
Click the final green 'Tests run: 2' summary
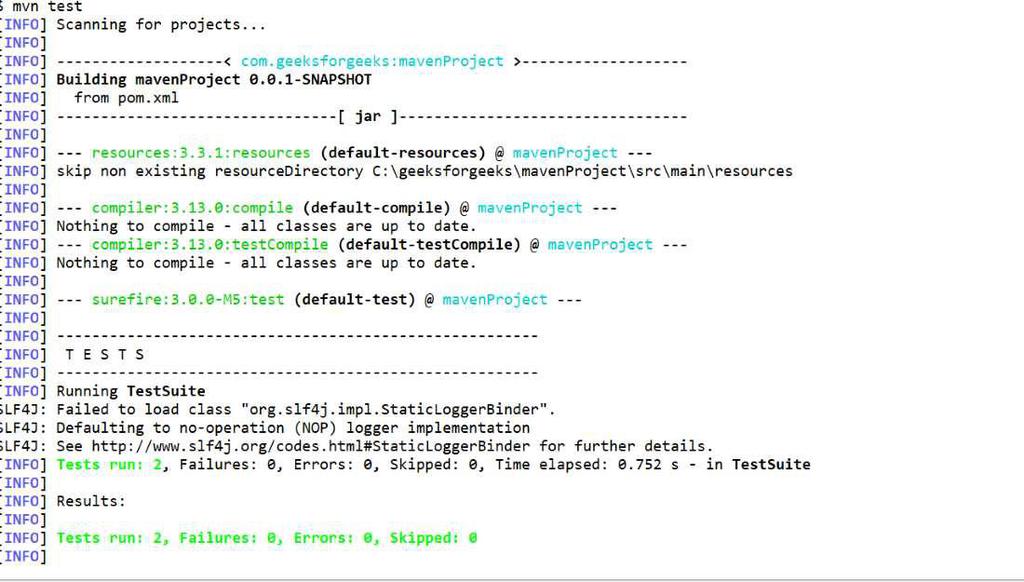click(266, 538)
